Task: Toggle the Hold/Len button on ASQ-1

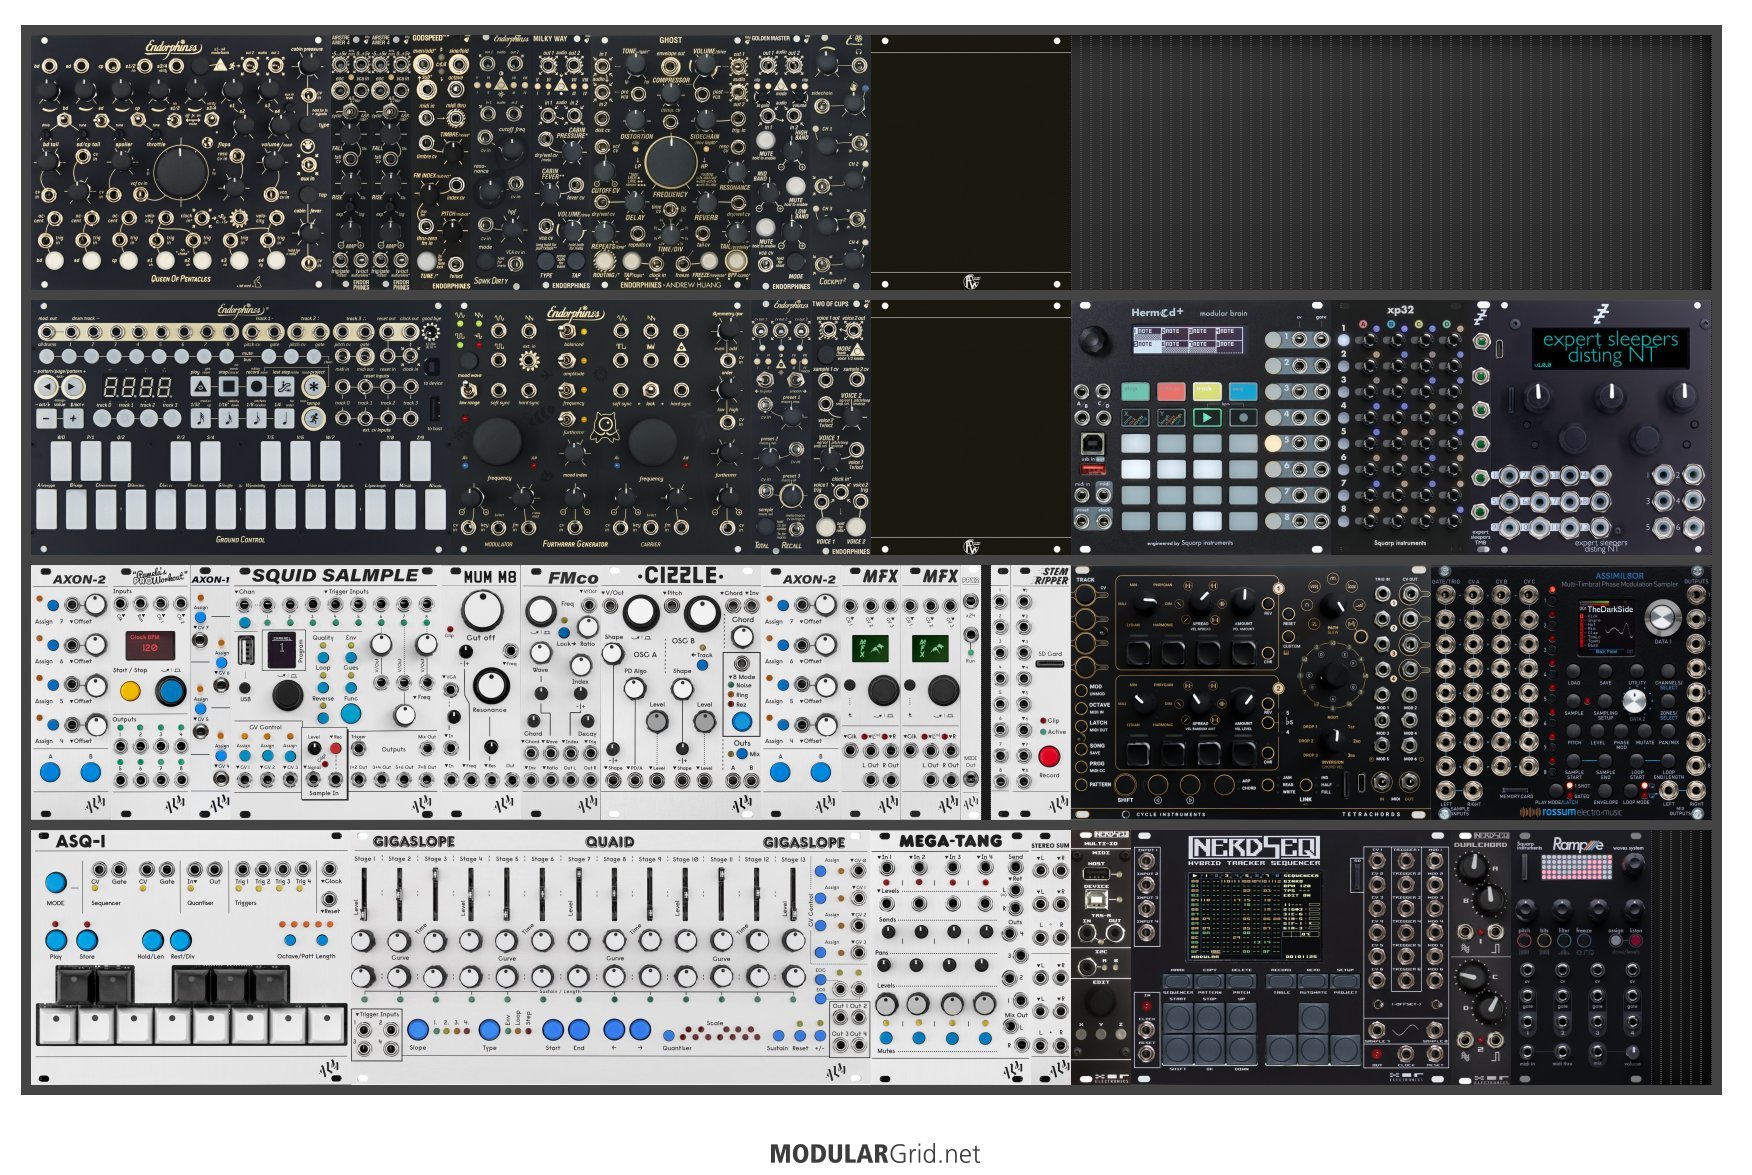Action: (152, 940)
